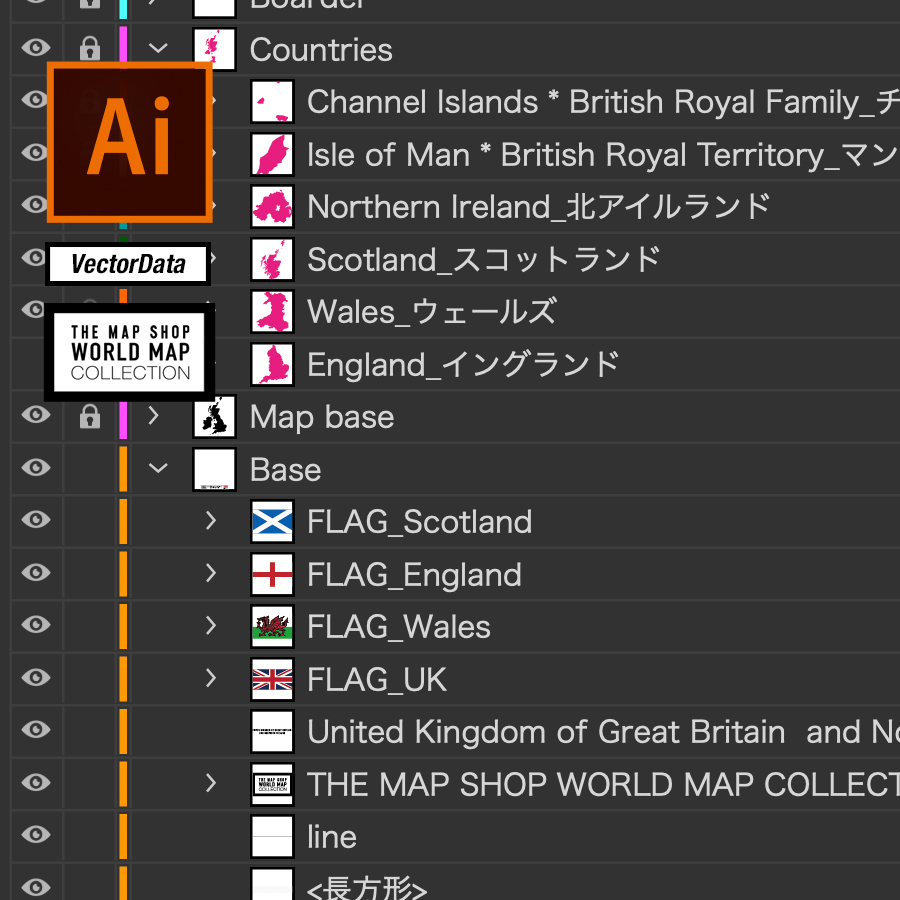Expand the FLAG_Wales group
Screen dimensions: 900x900
click(211, 626)
